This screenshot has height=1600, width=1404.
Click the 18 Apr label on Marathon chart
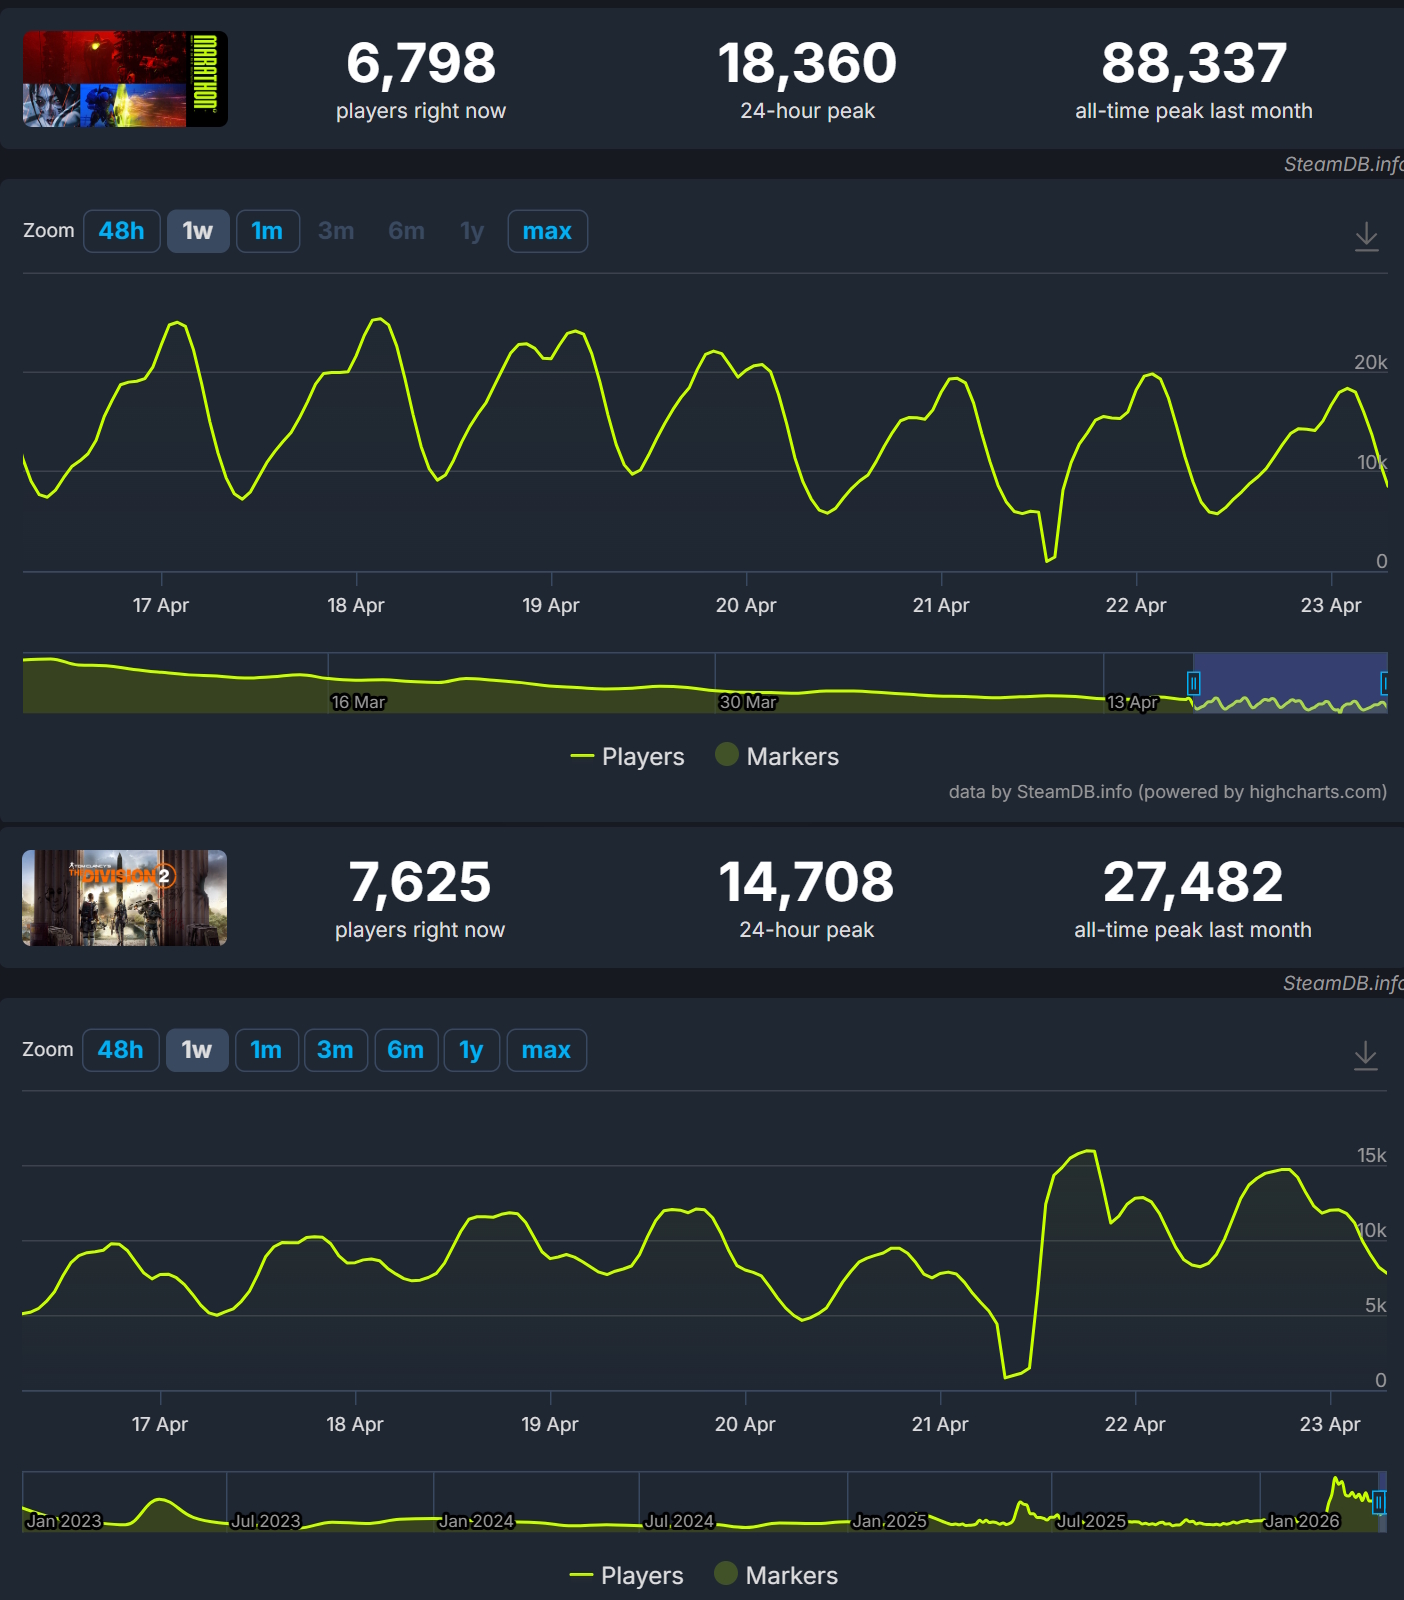pos(356,605)
